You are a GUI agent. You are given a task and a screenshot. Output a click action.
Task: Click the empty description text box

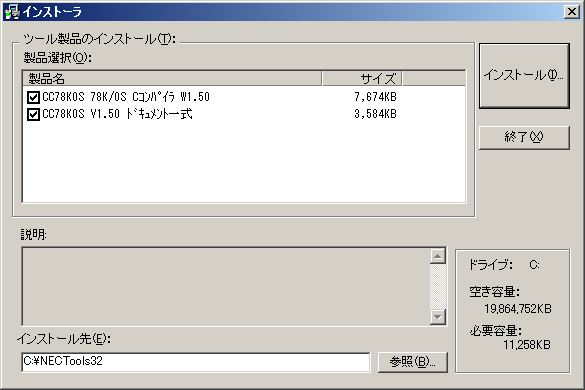[x=226, y=287]
